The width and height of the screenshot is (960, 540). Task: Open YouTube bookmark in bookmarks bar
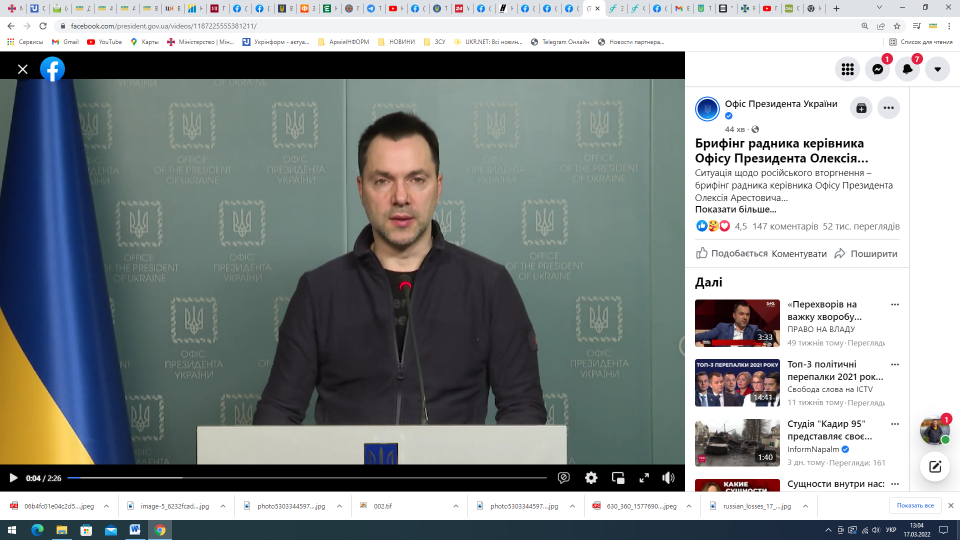click(x=104, y=42)
